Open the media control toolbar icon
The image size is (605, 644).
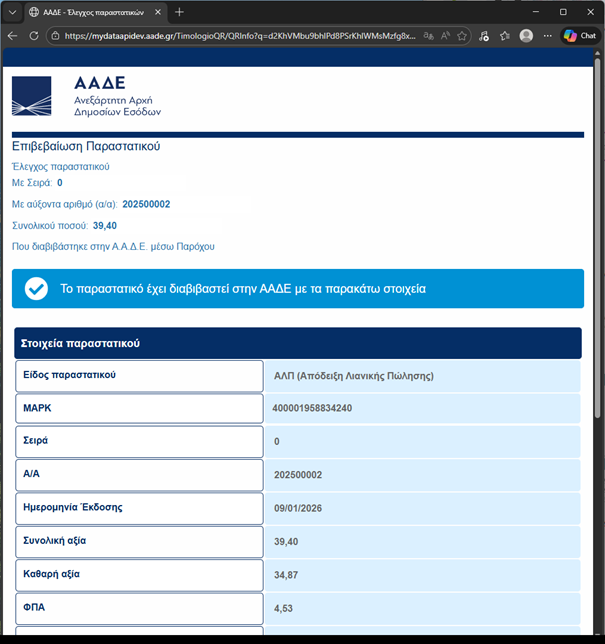(484, 36)
